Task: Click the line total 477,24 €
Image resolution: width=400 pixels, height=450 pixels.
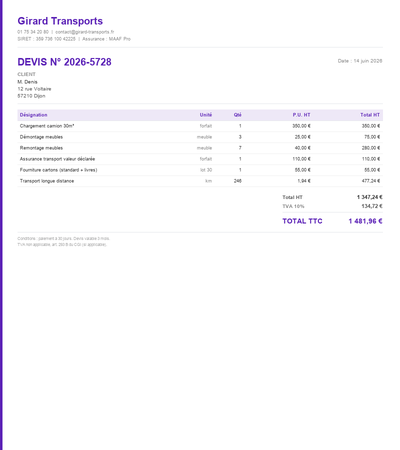Action: 371,181
